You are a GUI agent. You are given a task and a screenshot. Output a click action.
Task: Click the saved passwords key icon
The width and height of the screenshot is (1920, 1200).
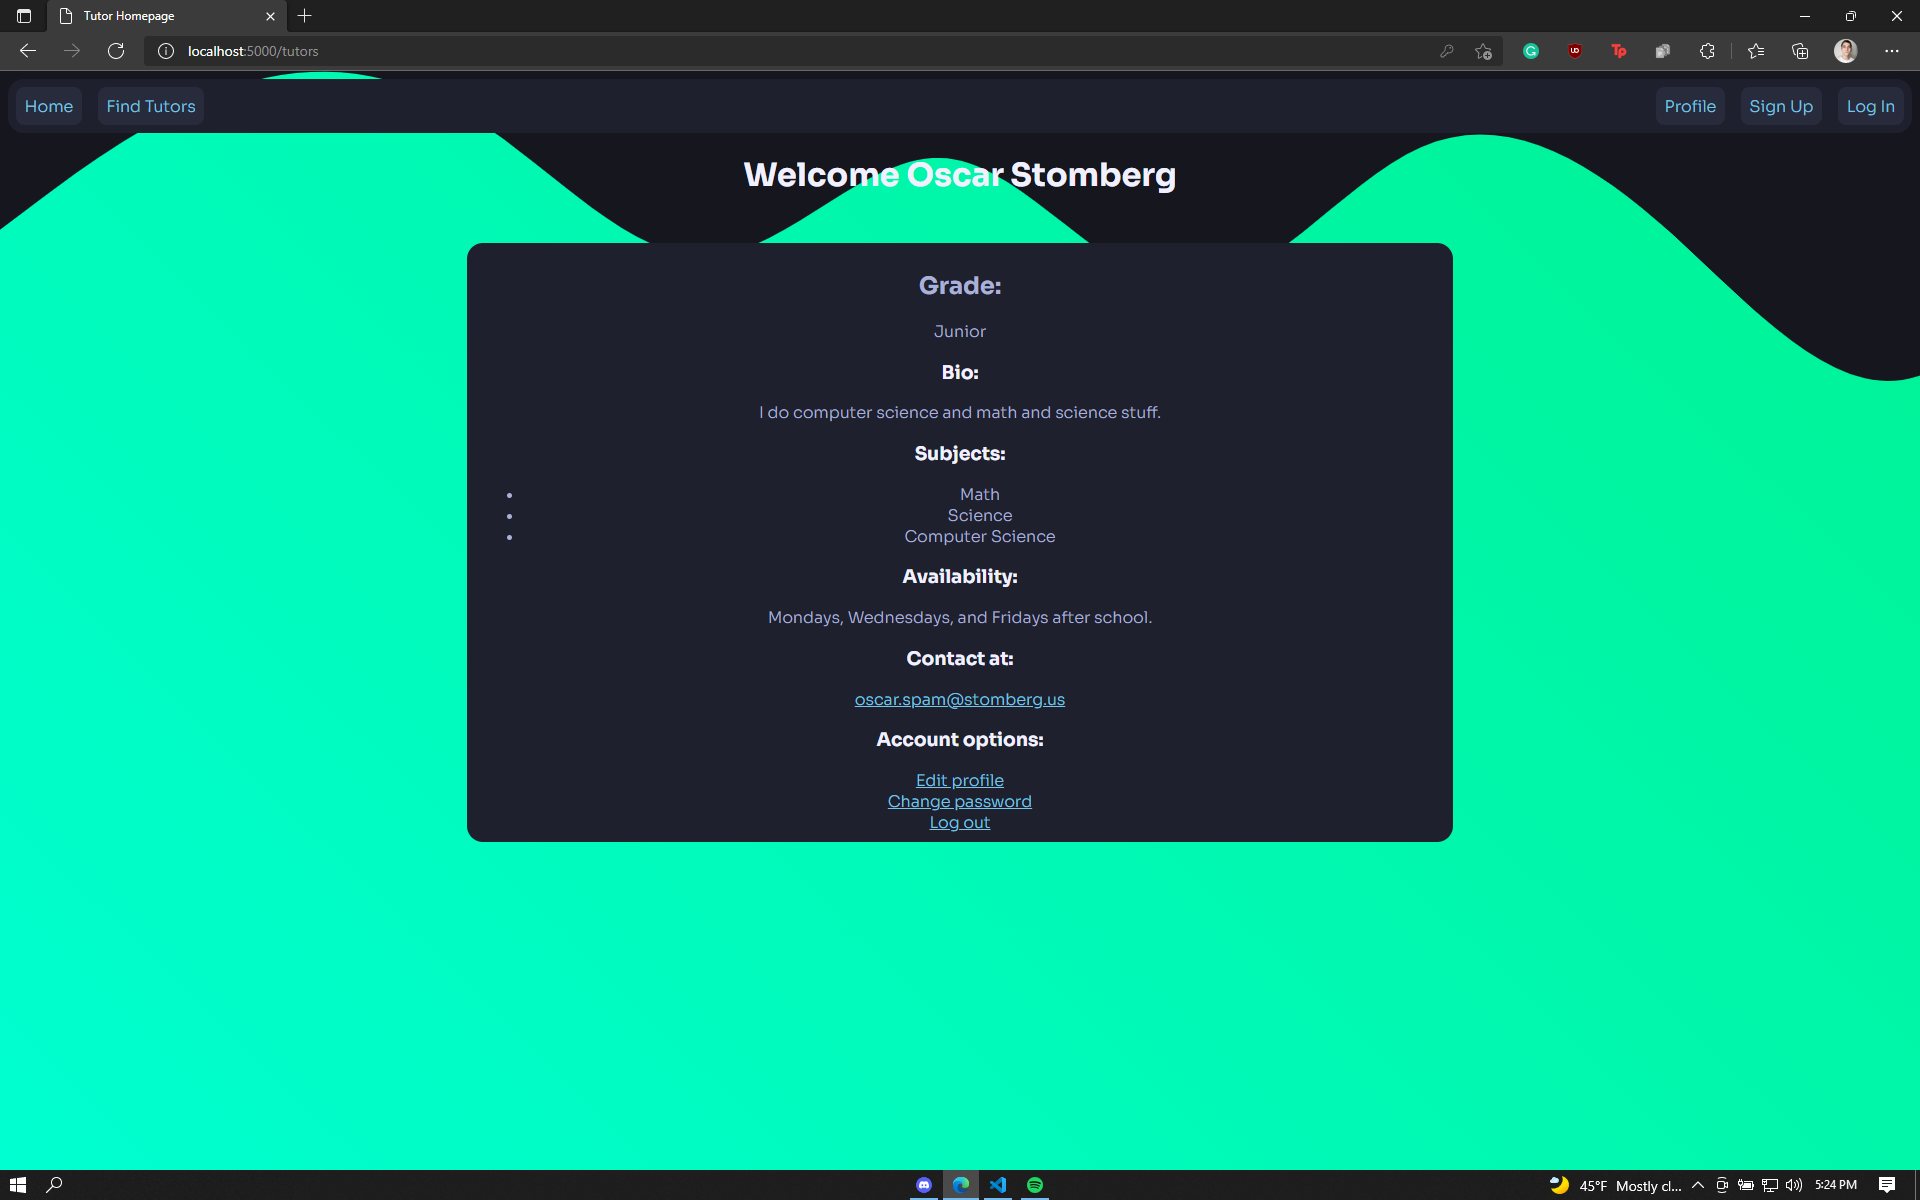point(1446,51)
